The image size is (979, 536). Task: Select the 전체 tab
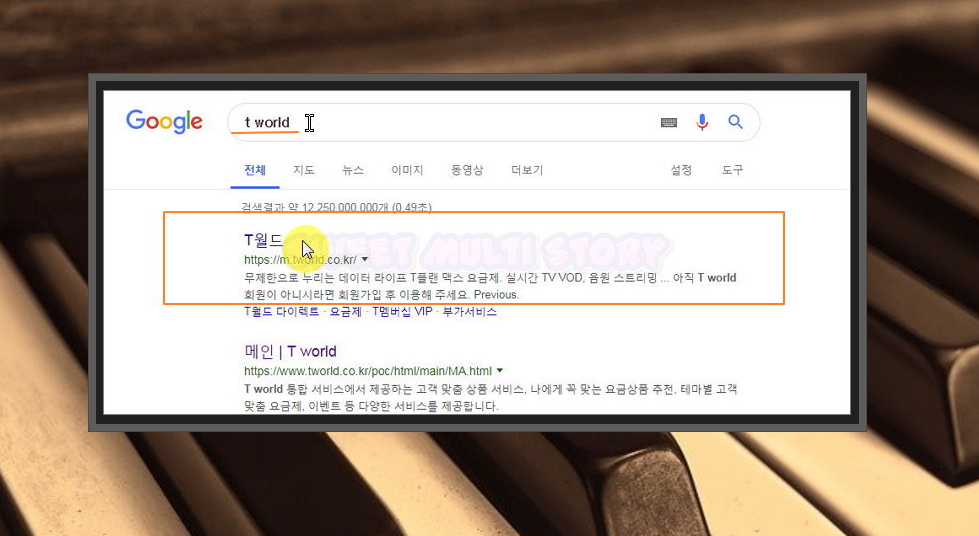(255, 170)
